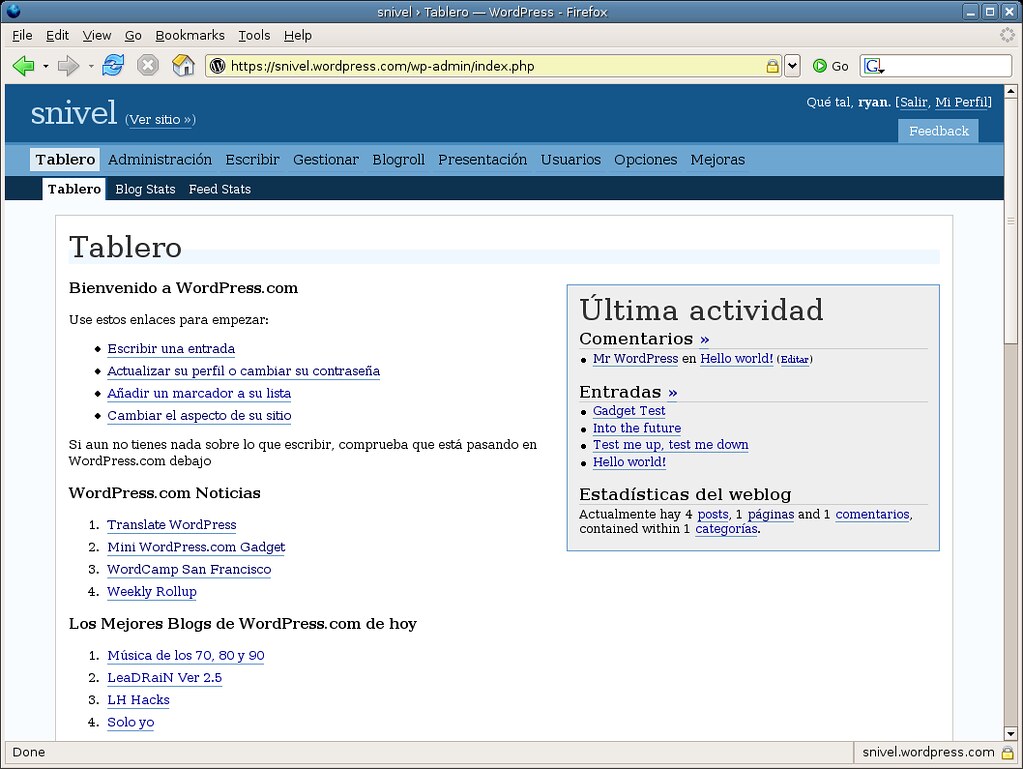Click the Stop loading icon
The image size is (1023, 769).
coord(148,65)
